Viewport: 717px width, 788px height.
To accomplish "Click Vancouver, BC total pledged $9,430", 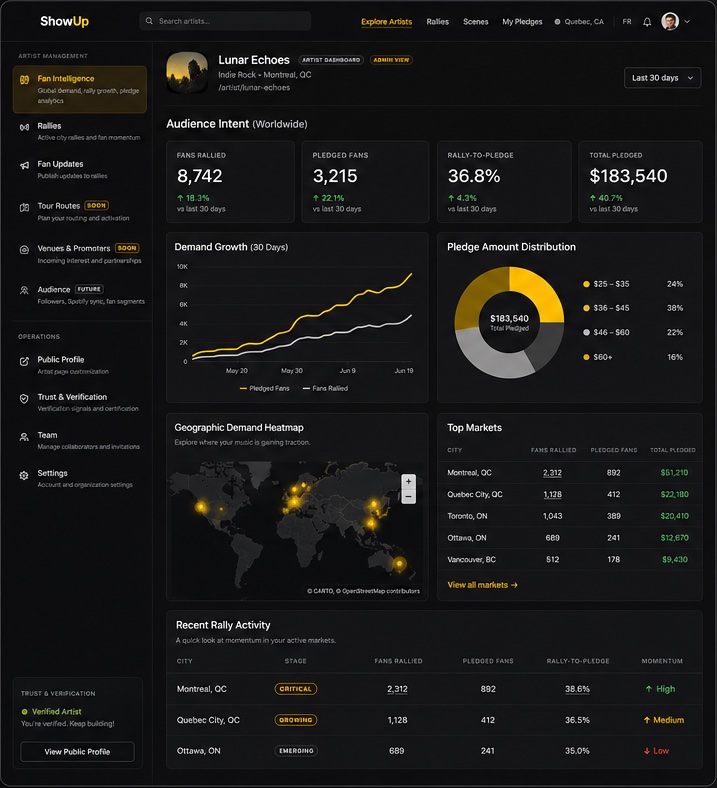I will coord(675,559).
